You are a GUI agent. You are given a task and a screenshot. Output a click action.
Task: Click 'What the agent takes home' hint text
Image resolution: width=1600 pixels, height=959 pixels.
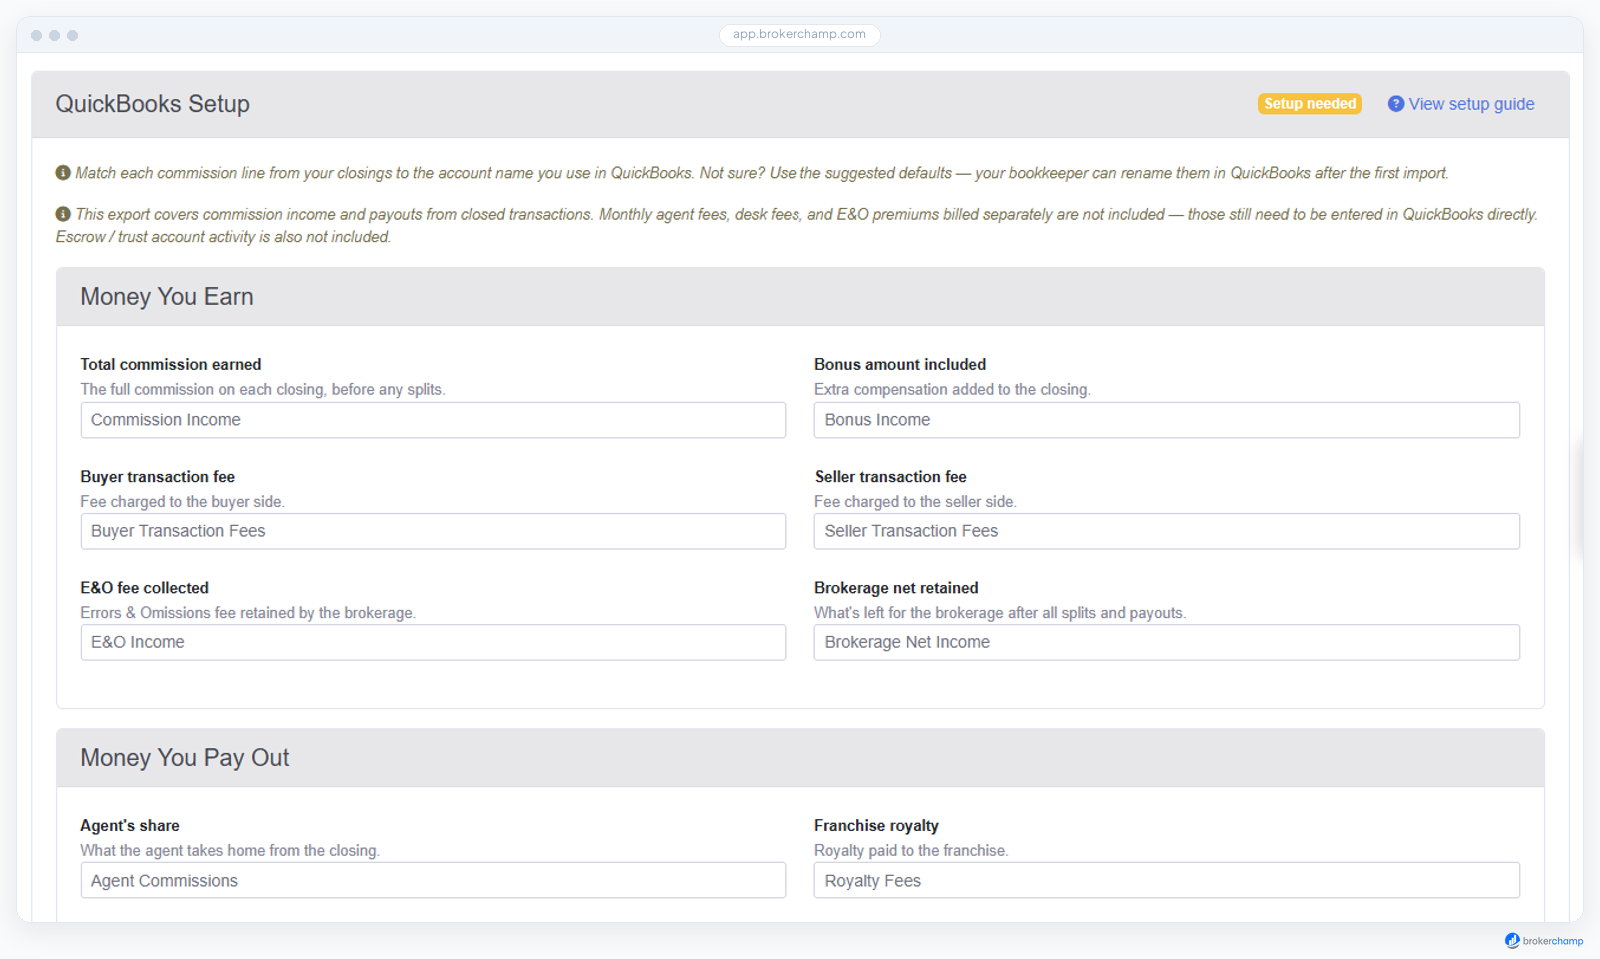point(230,851)
